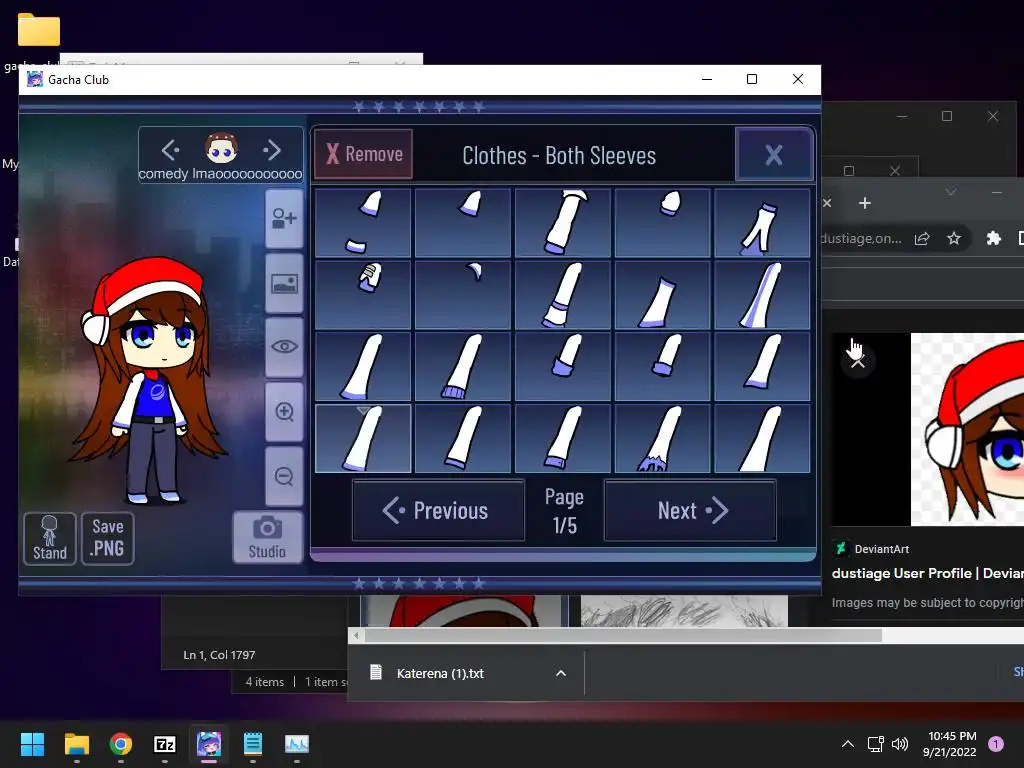This screenshot has width=1024, height=768.
Task: Zoom out with the magnifier minus icon
Action: (284, 476)
